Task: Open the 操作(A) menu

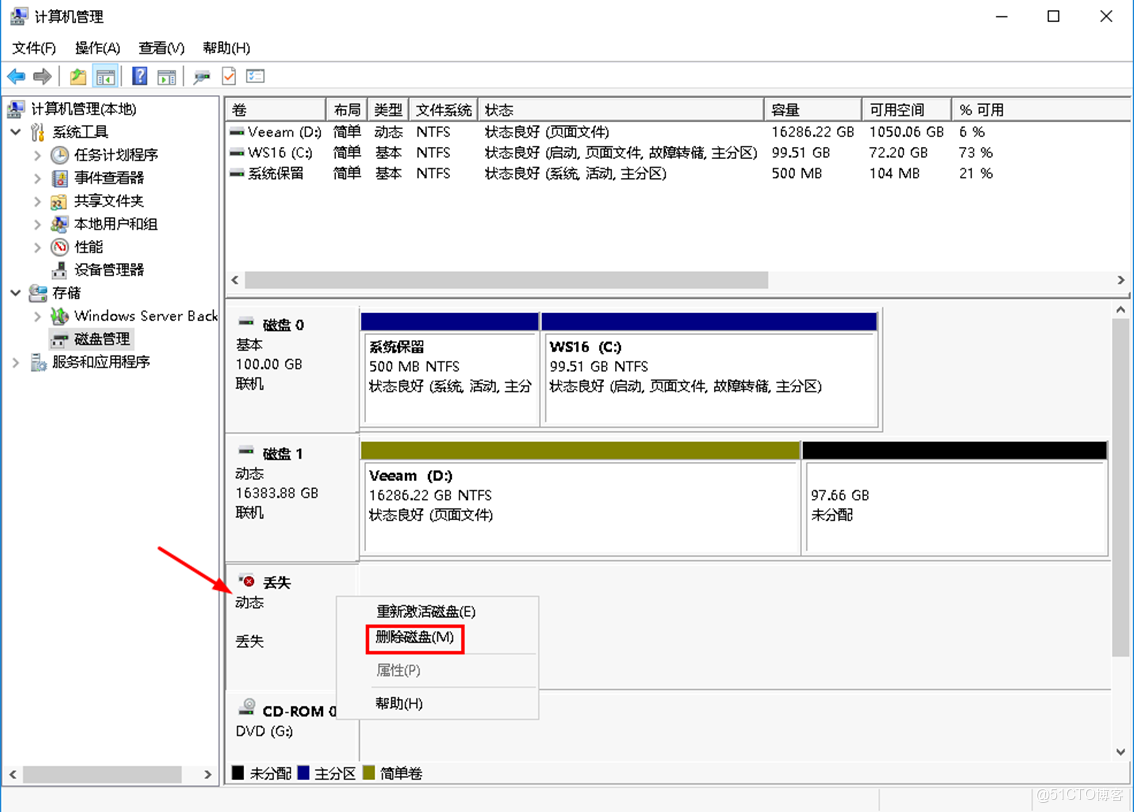Action: coord(98,48)
